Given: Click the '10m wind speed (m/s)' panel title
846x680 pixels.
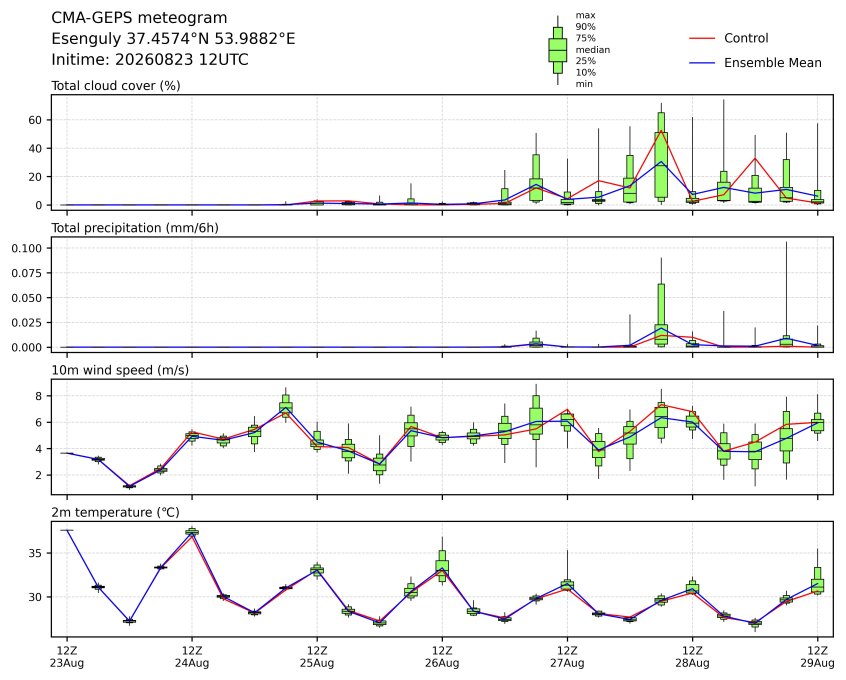Looking at the screenshot, I should [x=120, y=370].
